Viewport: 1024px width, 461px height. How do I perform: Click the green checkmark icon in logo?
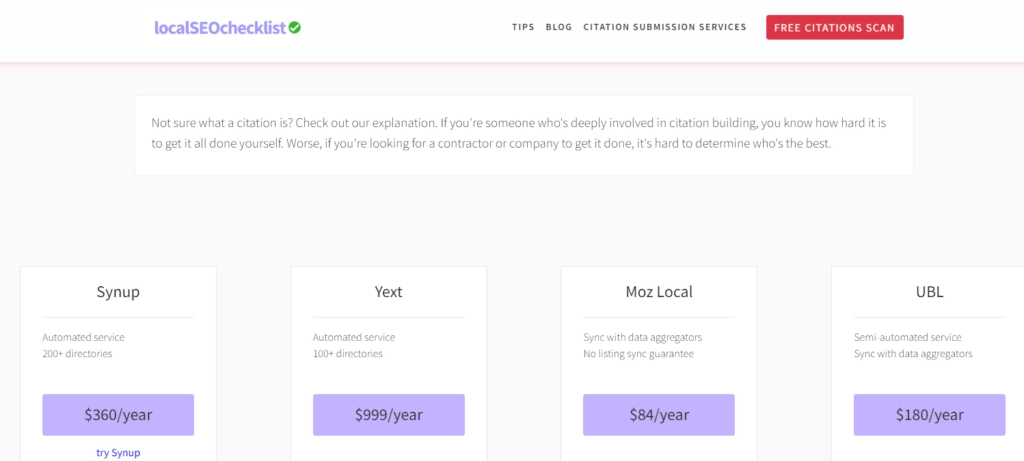click(x=295, y=28)
